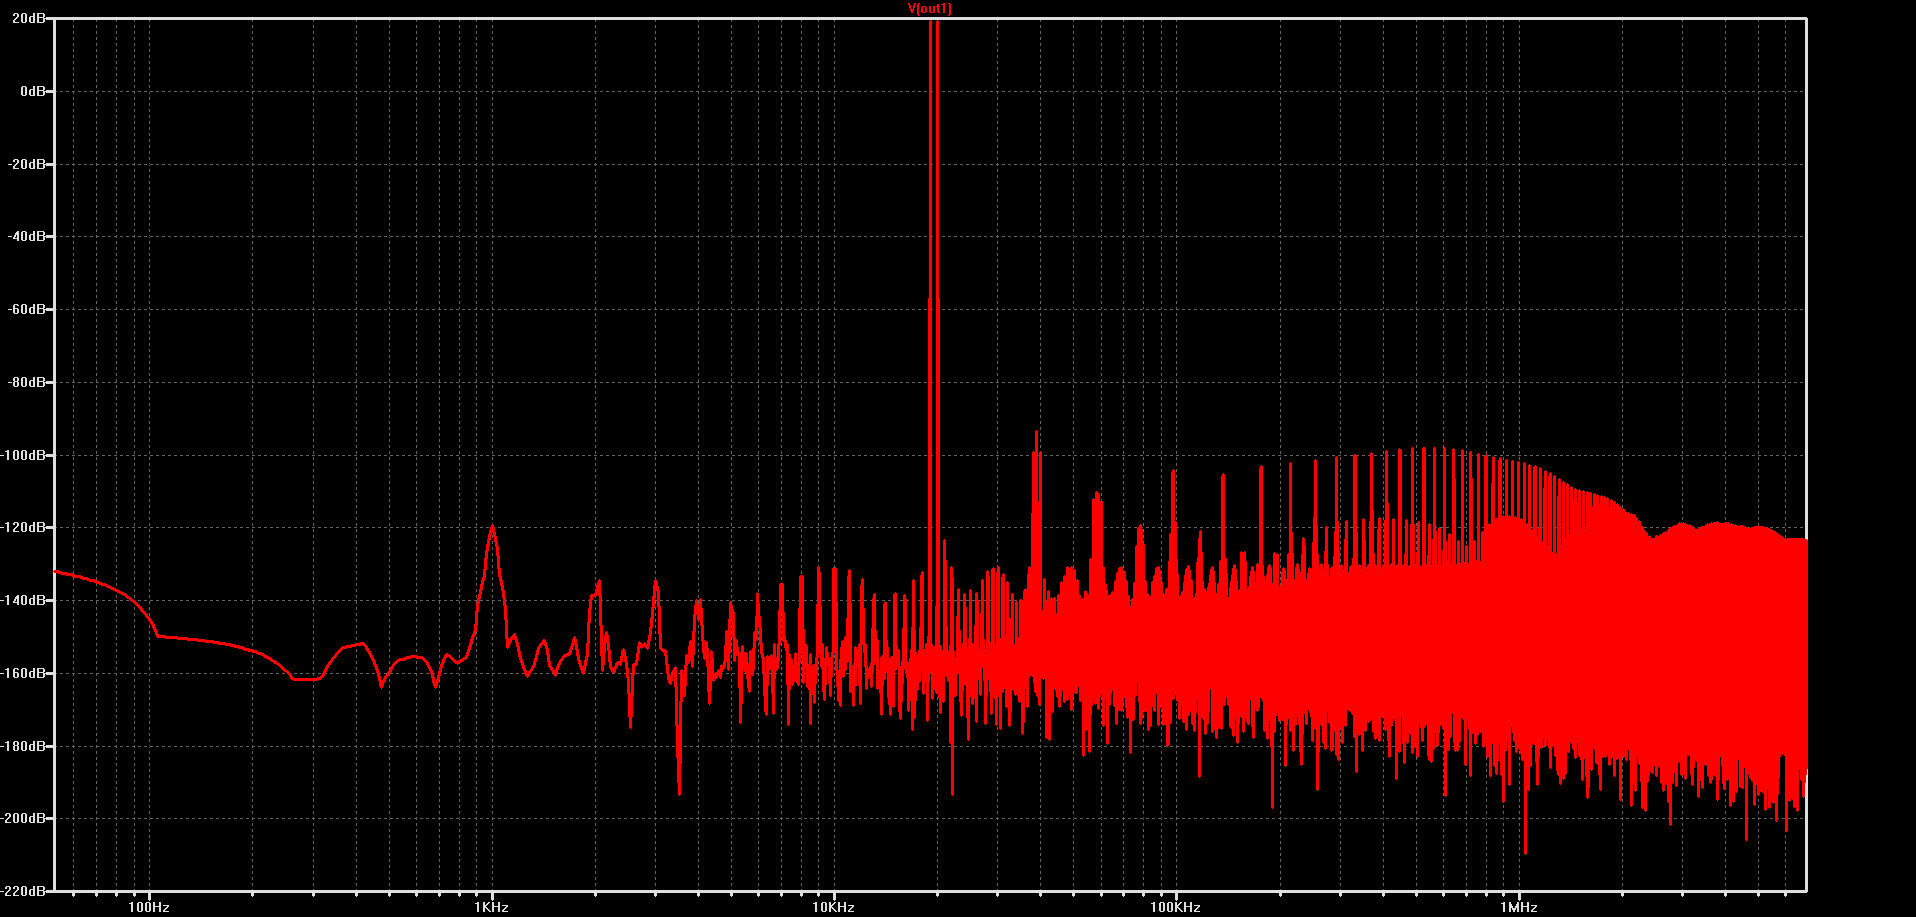This screenshot has height=917, width=1916.
Task: Select the -180dB axis label
Action: (24, 746)
